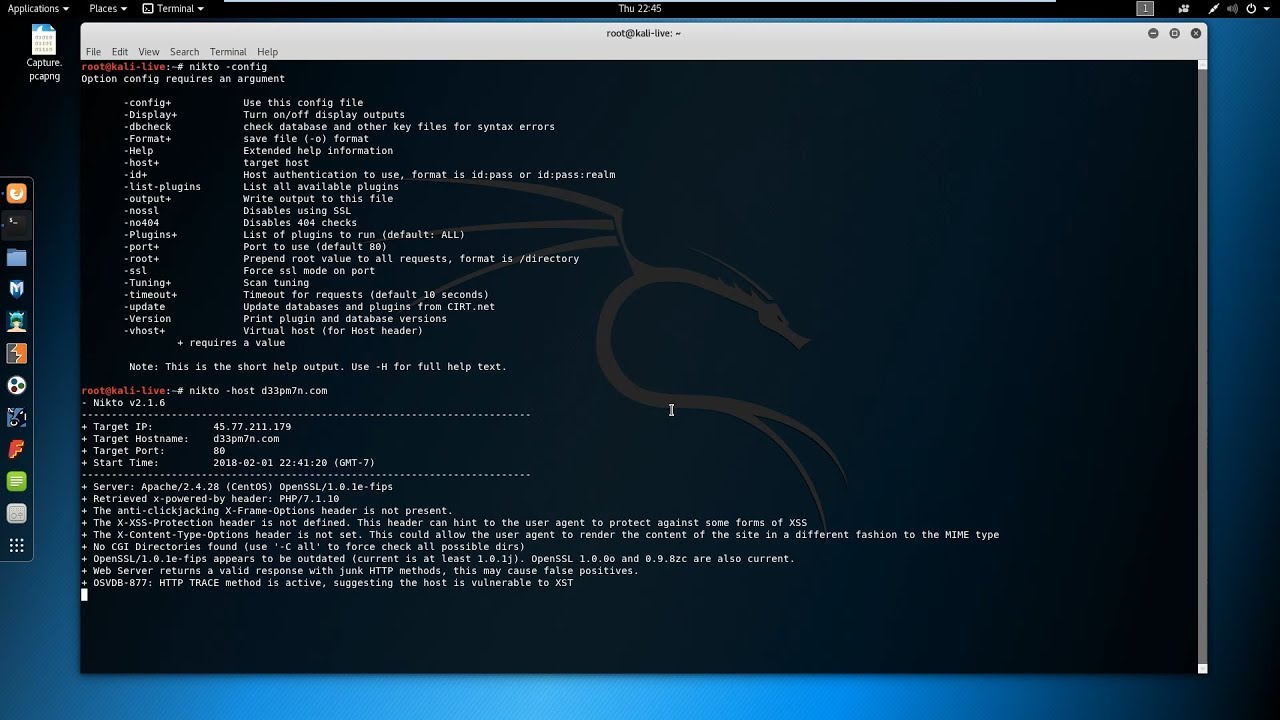Click the '-list-plugins' option line
The width and height of the screenshot is (1280, 720).
(x=261, y=187)
